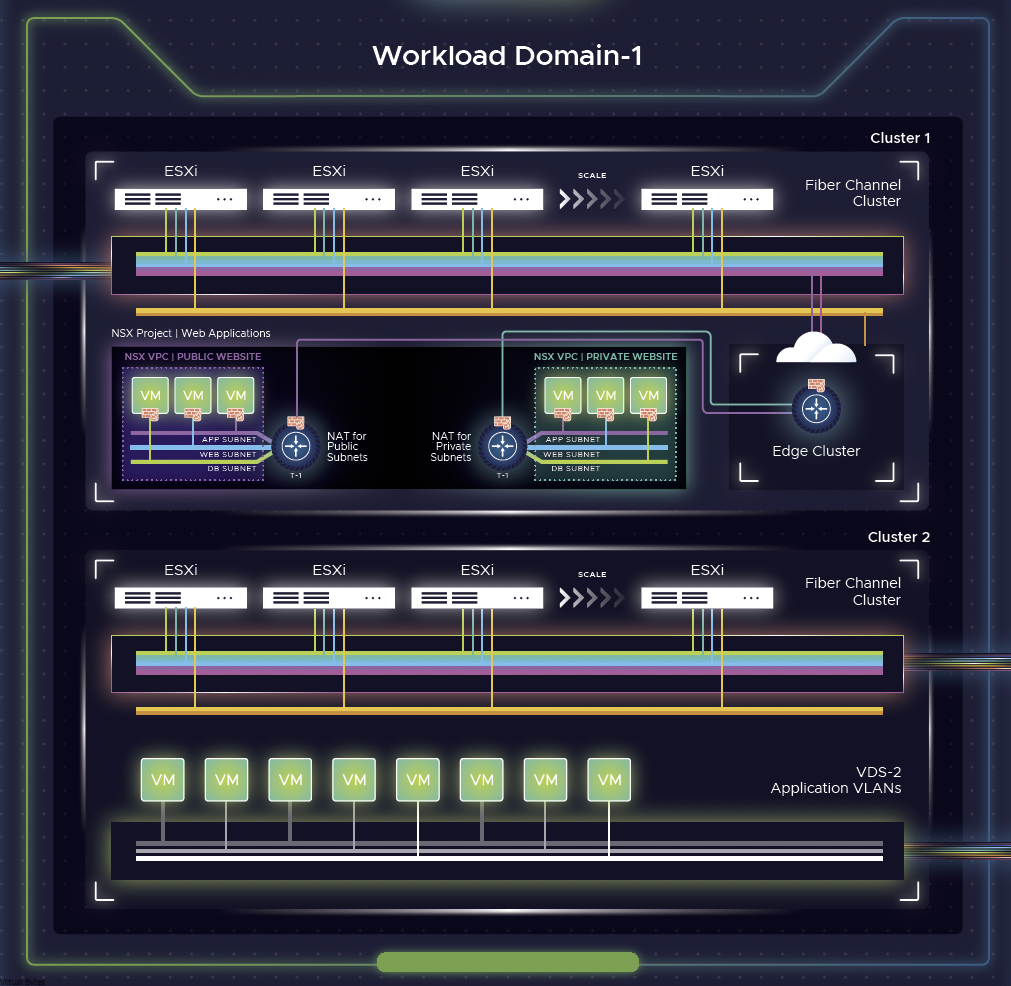Click 'Fiber Channel Cluster' label in Cluster 1
1011x986 pixels.
coord(852,193)
